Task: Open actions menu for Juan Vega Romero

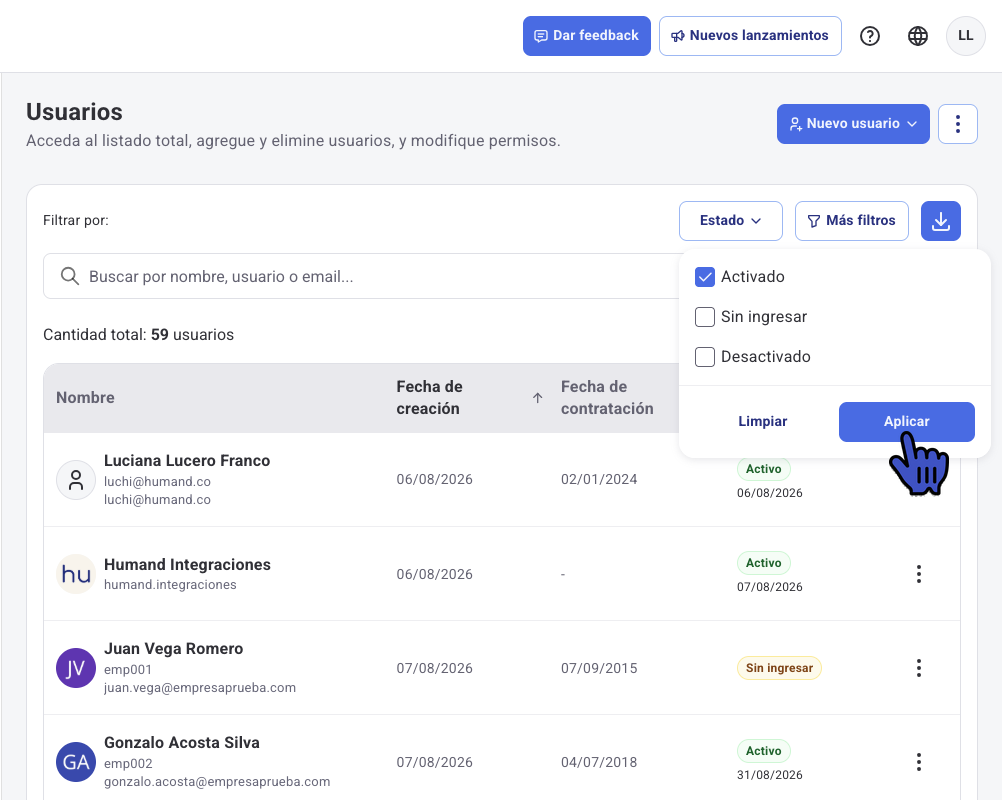Action: [x=919, y=668]
